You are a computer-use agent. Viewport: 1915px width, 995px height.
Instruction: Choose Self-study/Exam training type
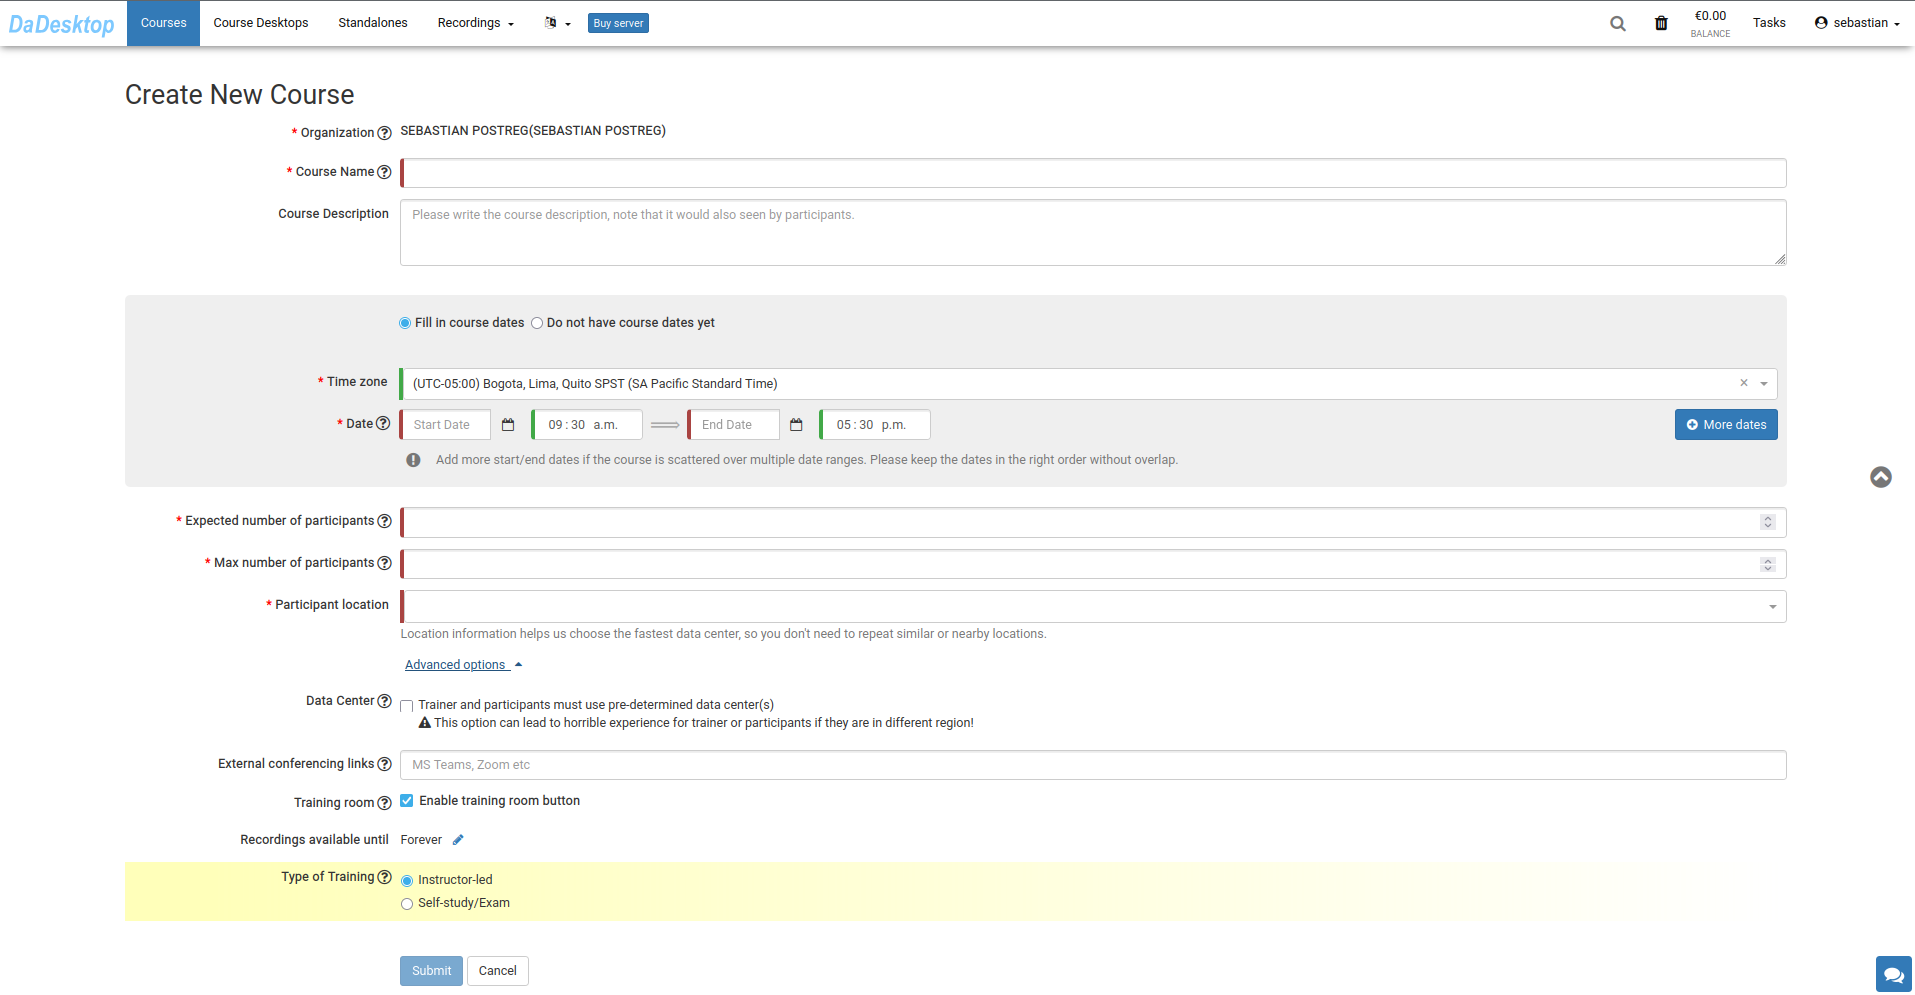(x=407, y=904)
